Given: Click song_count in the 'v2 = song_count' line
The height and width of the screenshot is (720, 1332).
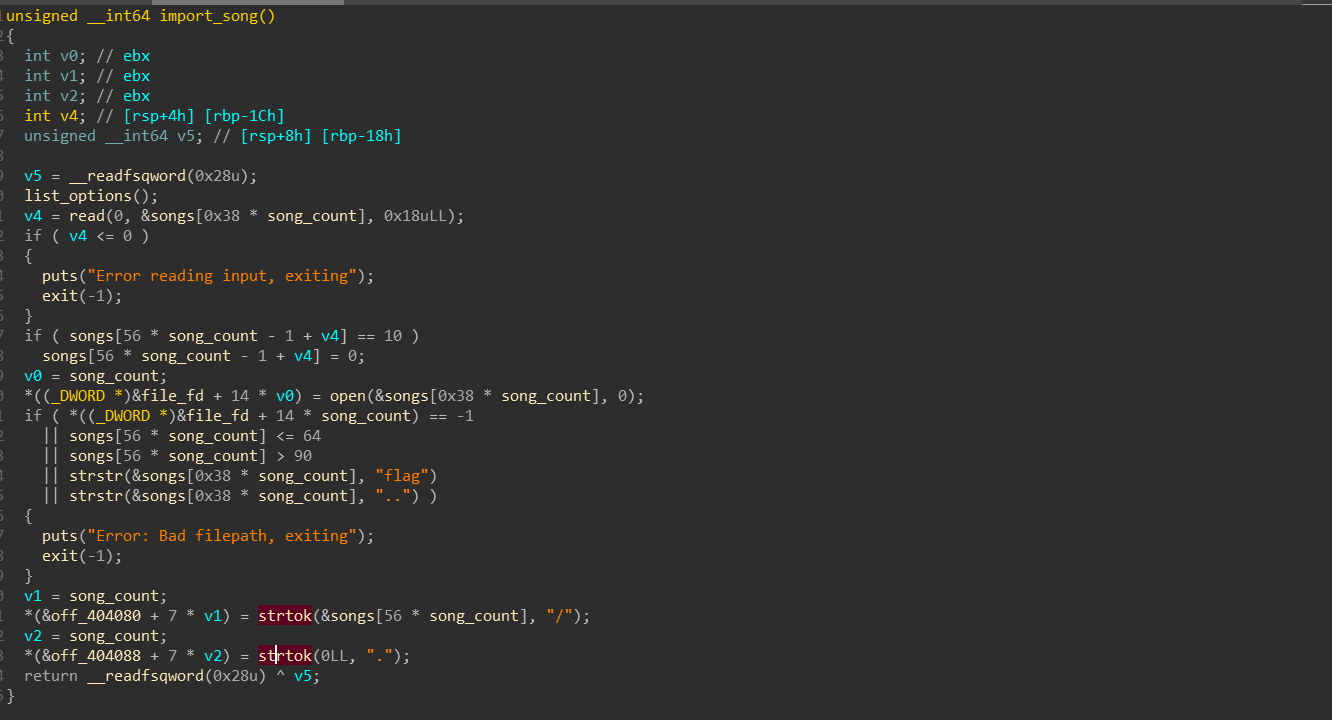Looking at the screenshot, I should click(114, 636).
